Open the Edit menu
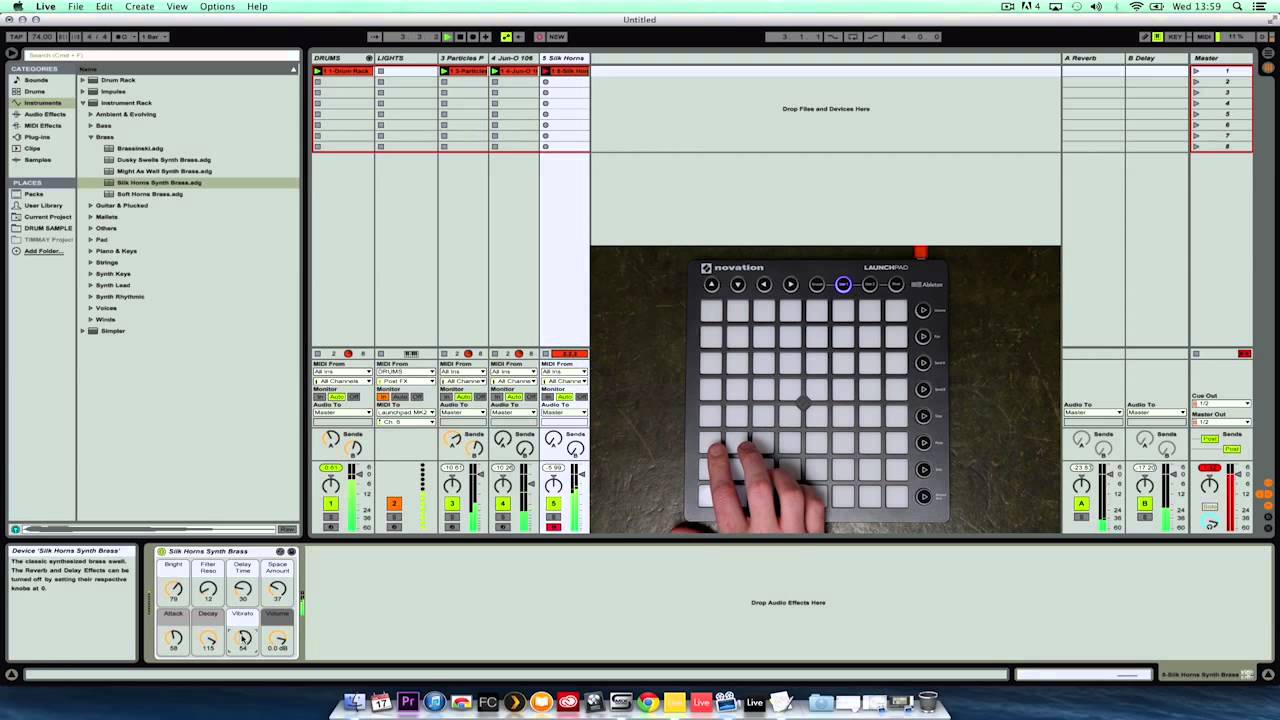1280x720 pixels. click(104, 7)
